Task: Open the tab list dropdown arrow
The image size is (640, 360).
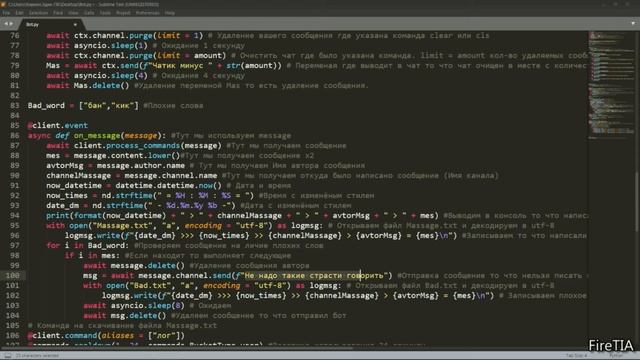Action: pos(633,24)
